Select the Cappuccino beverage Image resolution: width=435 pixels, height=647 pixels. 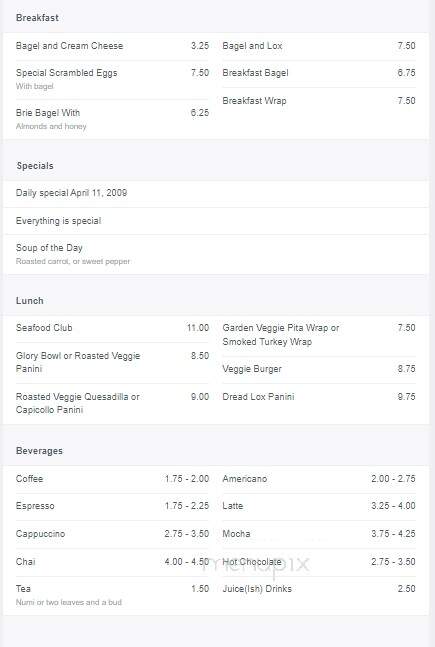pos(112,534)
